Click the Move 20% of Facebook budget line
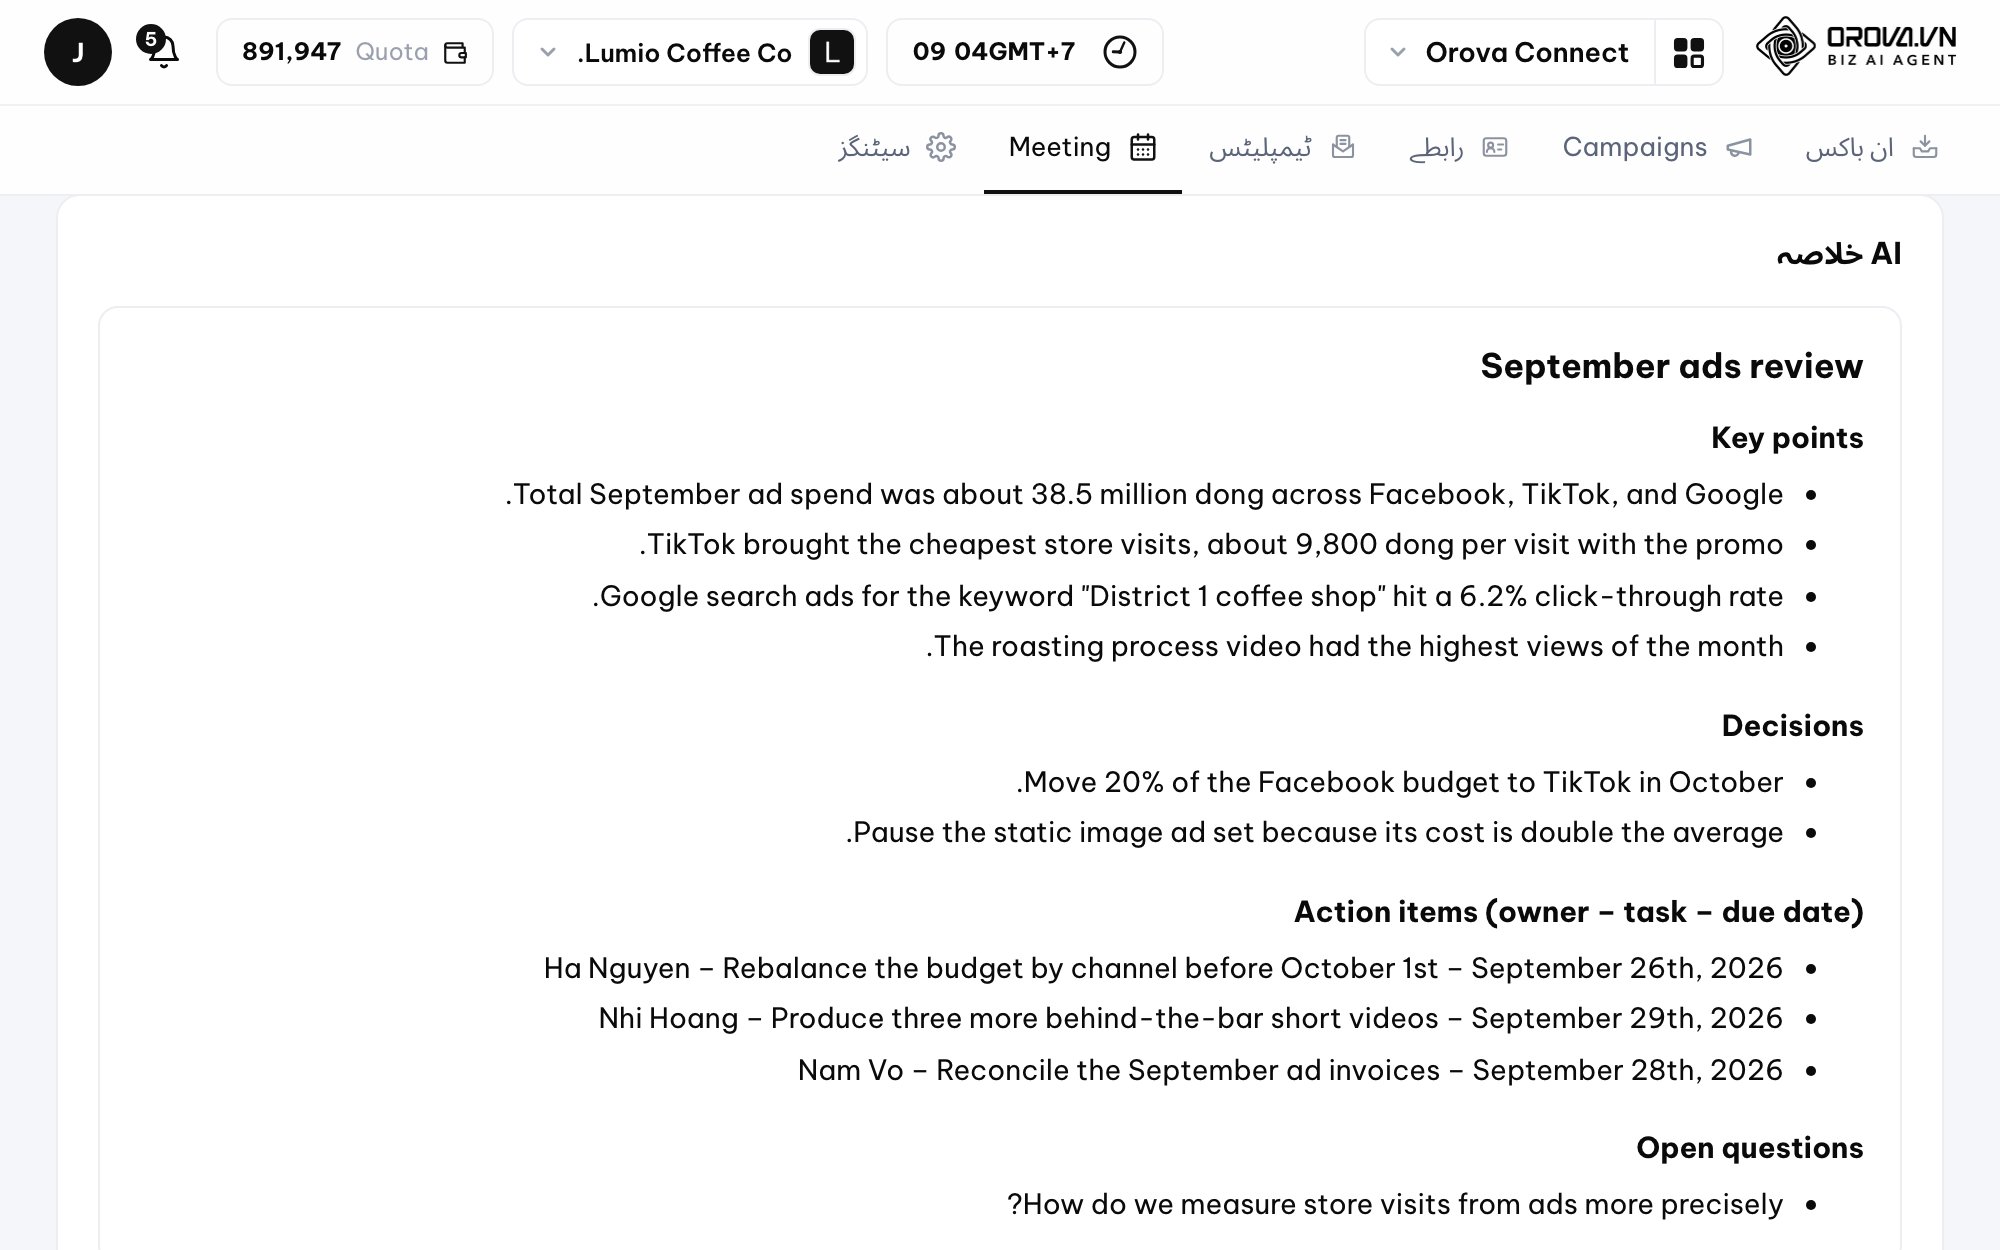This screenshot has width=2000, height=1250. pos(1399,782)
